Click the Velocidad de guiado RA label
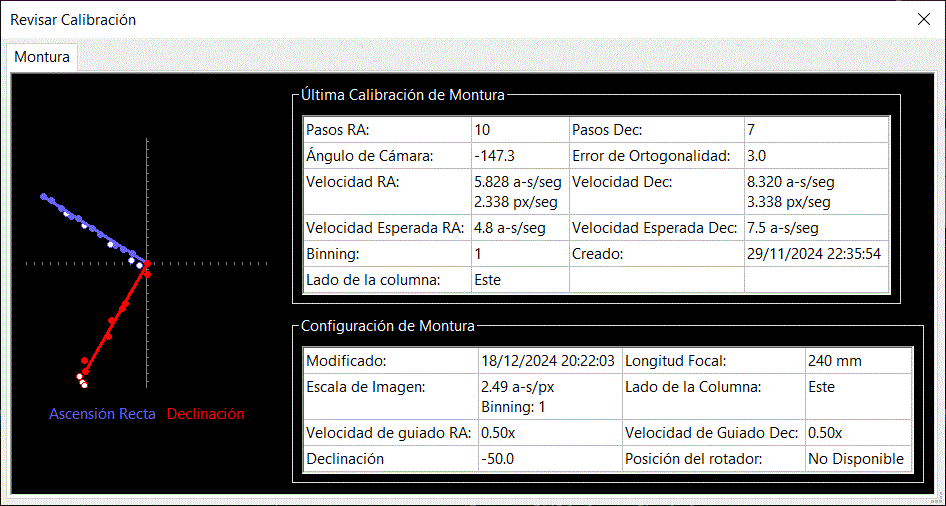Image resolution: width=946 pixels, height=506 pixels. 389,433
